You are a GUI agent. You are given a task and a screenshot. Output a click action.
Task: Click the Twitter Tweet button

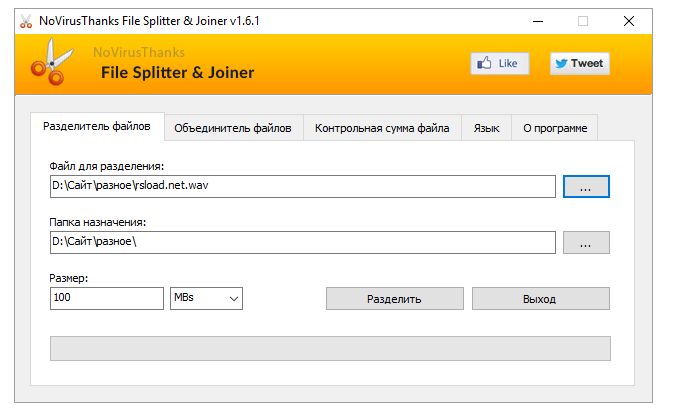pos(579,63)
